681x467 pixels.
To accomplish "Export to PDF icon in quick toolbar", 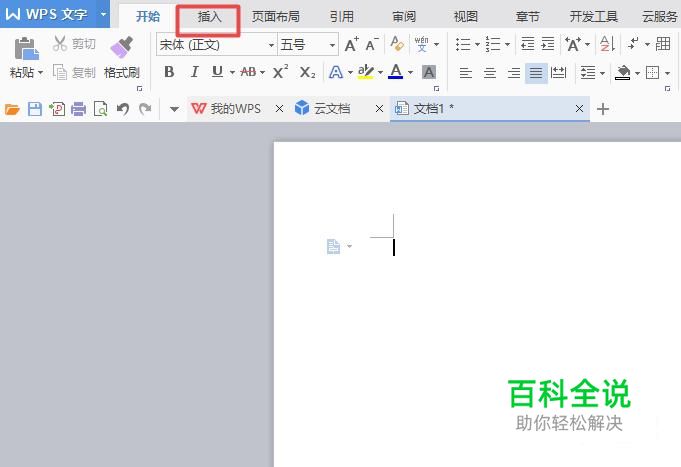I will pos(57,109).
